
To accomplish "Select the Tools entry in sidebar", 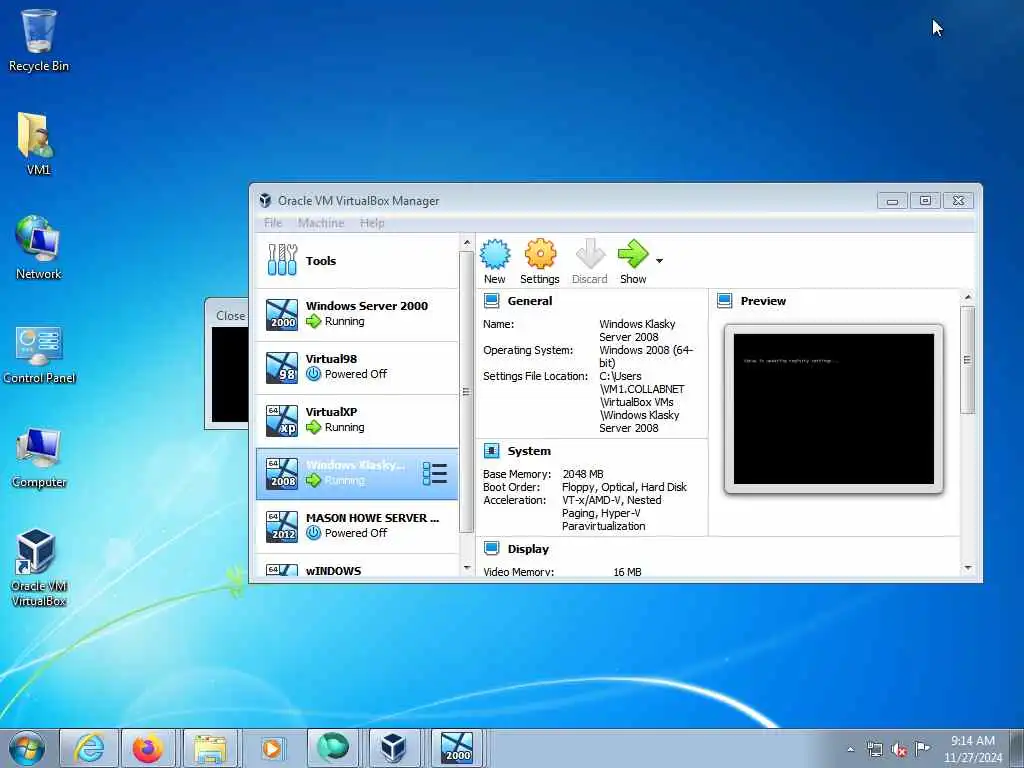I will coord(357,261).
